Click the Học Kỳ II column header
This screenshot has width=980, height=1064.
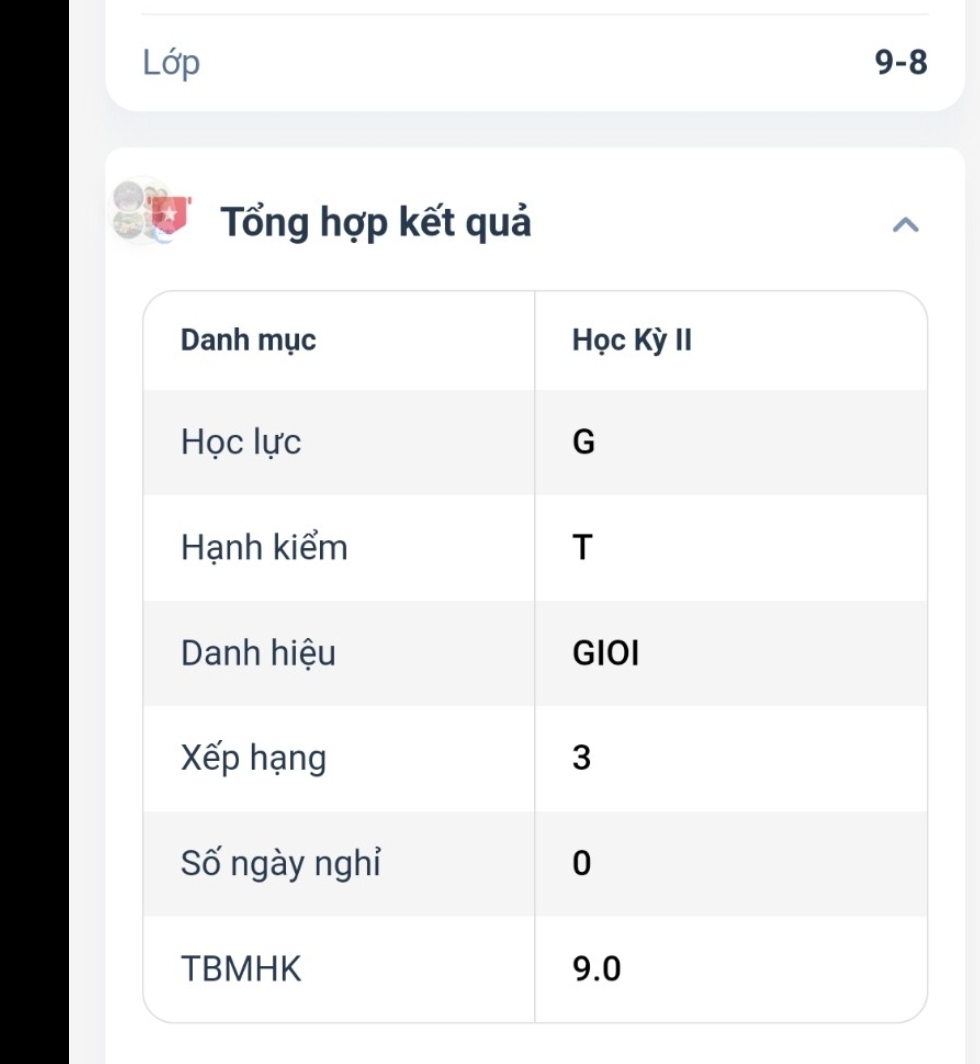click(x=632, y=340)
